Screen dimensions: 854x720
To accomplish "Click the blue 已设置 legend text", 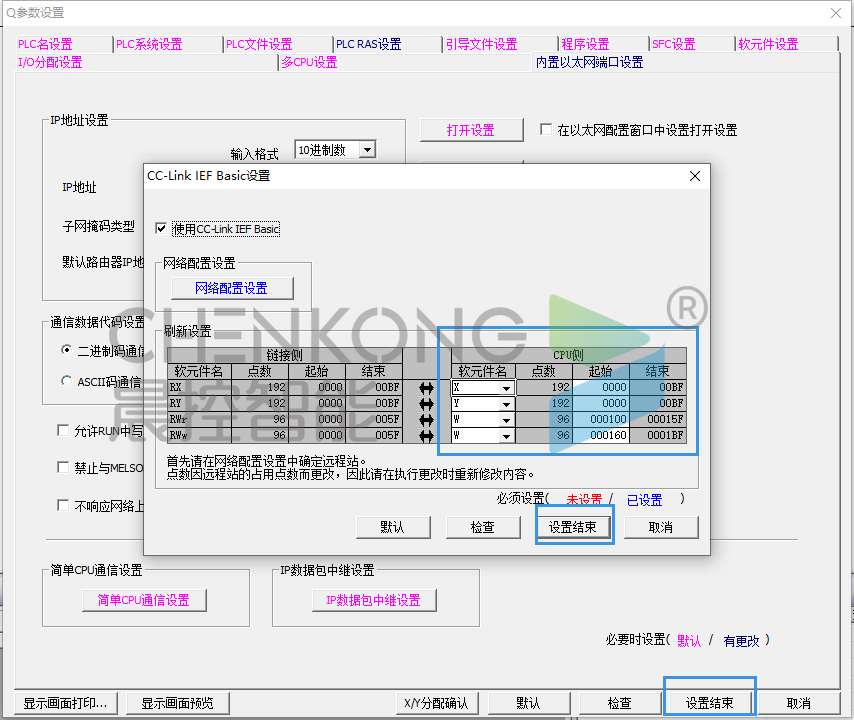I will pyautogui.click(x=644, y=499).
